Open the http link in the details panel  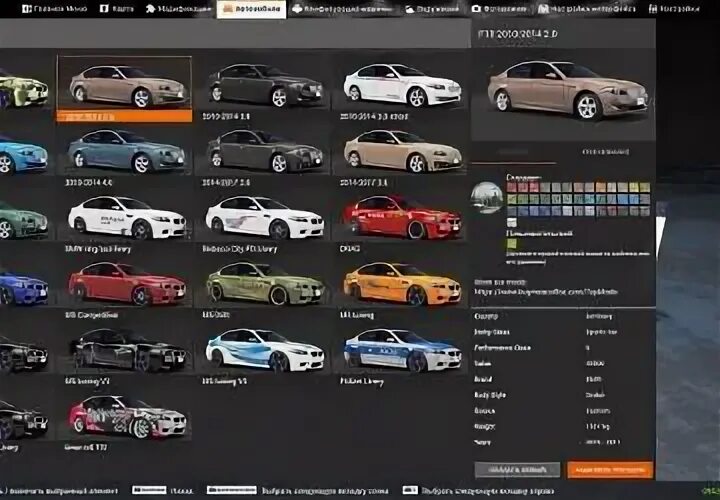[546, 292]
